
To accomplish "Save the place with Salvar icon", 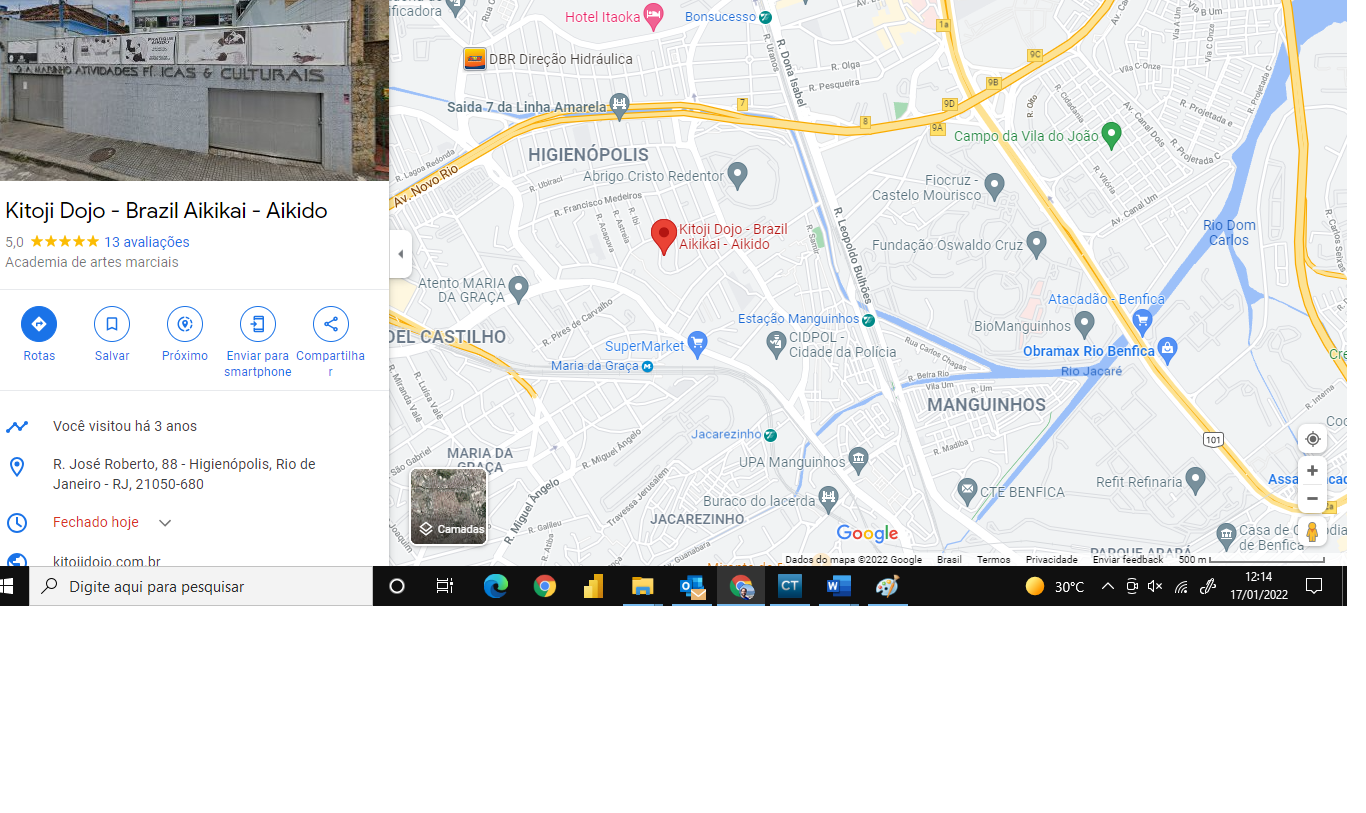I will 112,324.
